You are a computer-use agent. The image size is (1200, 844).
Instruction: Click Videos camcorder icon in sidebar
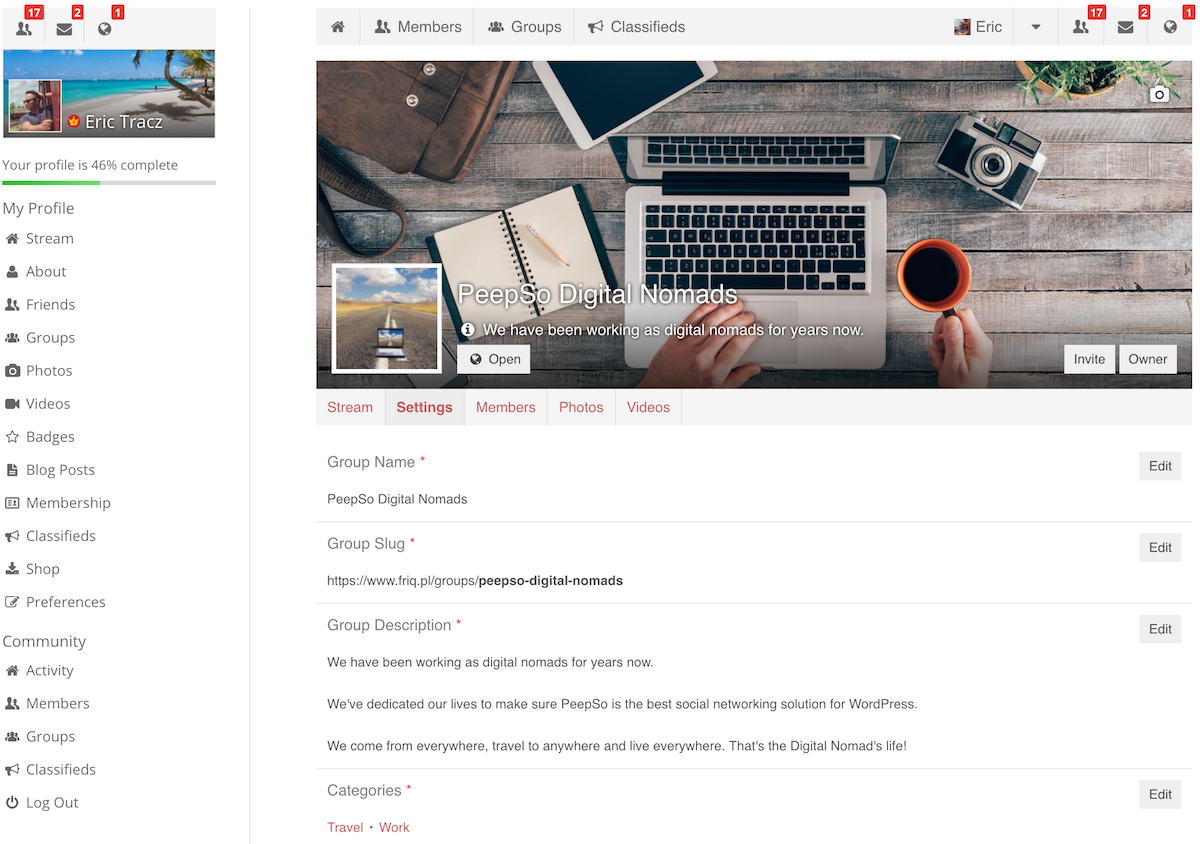click(x=12, y=403)
